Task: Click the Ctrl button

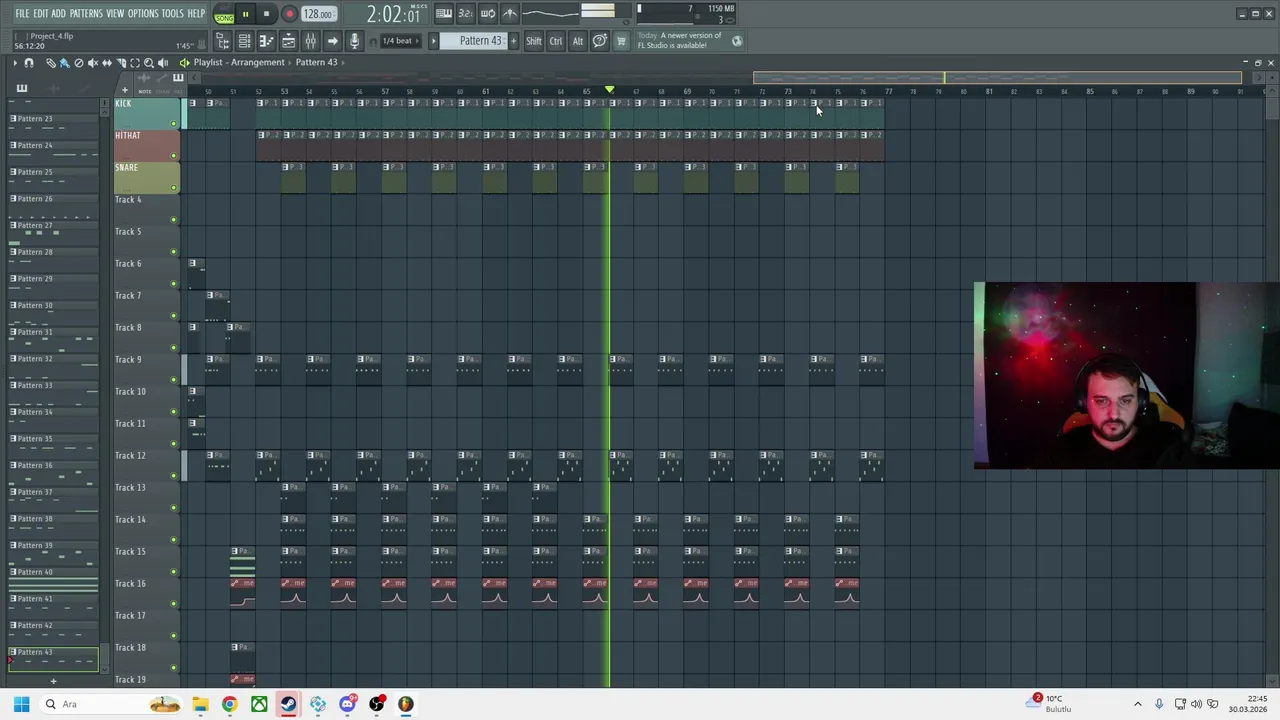Action: (x=556, y=41)
